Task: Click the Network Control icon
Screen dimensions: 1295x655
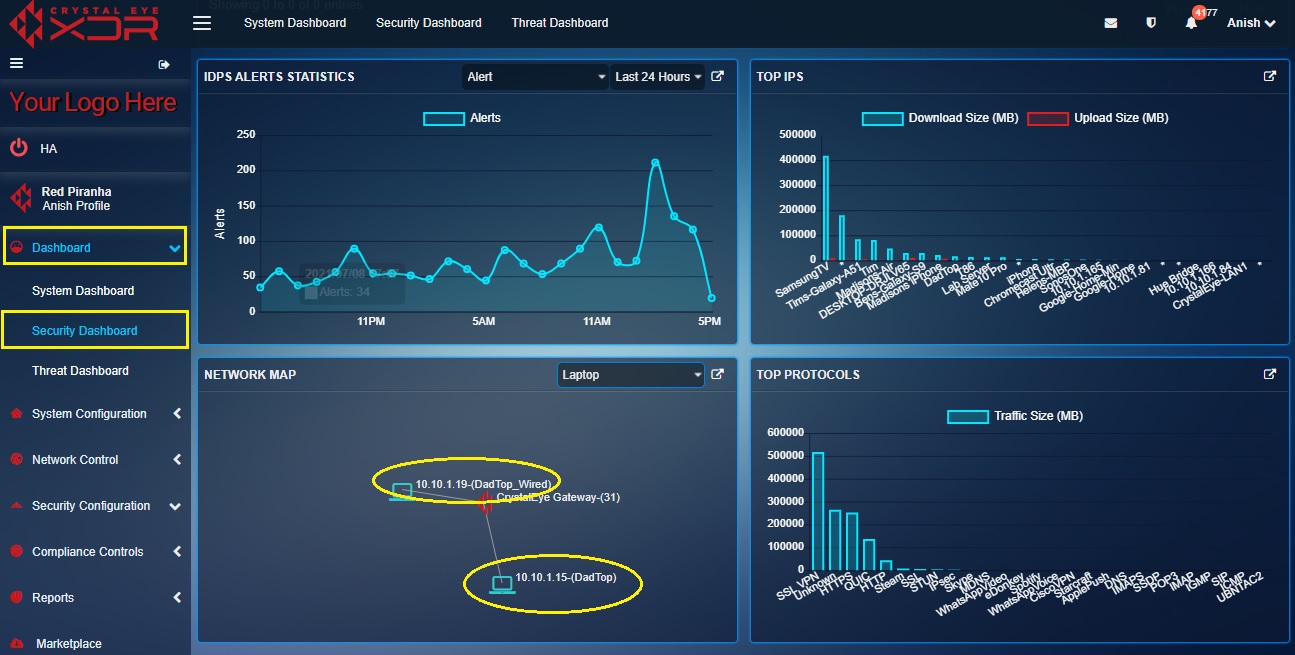Action: tap(15, 460)
